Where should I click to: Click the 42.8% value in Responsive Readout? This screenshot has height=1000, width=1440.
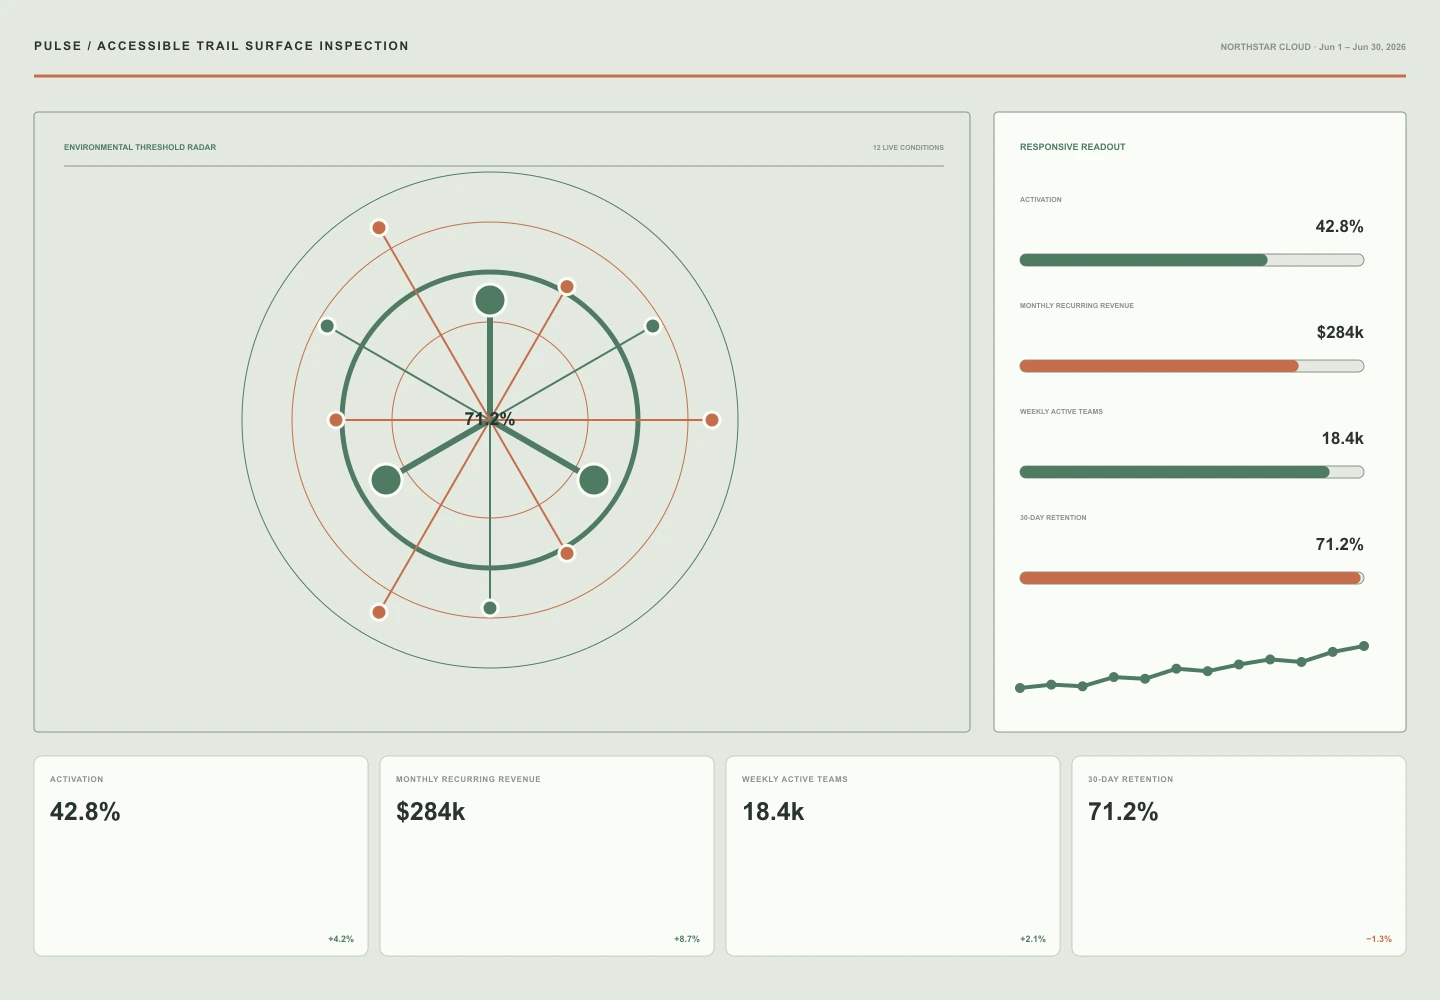click(1340, 227)
